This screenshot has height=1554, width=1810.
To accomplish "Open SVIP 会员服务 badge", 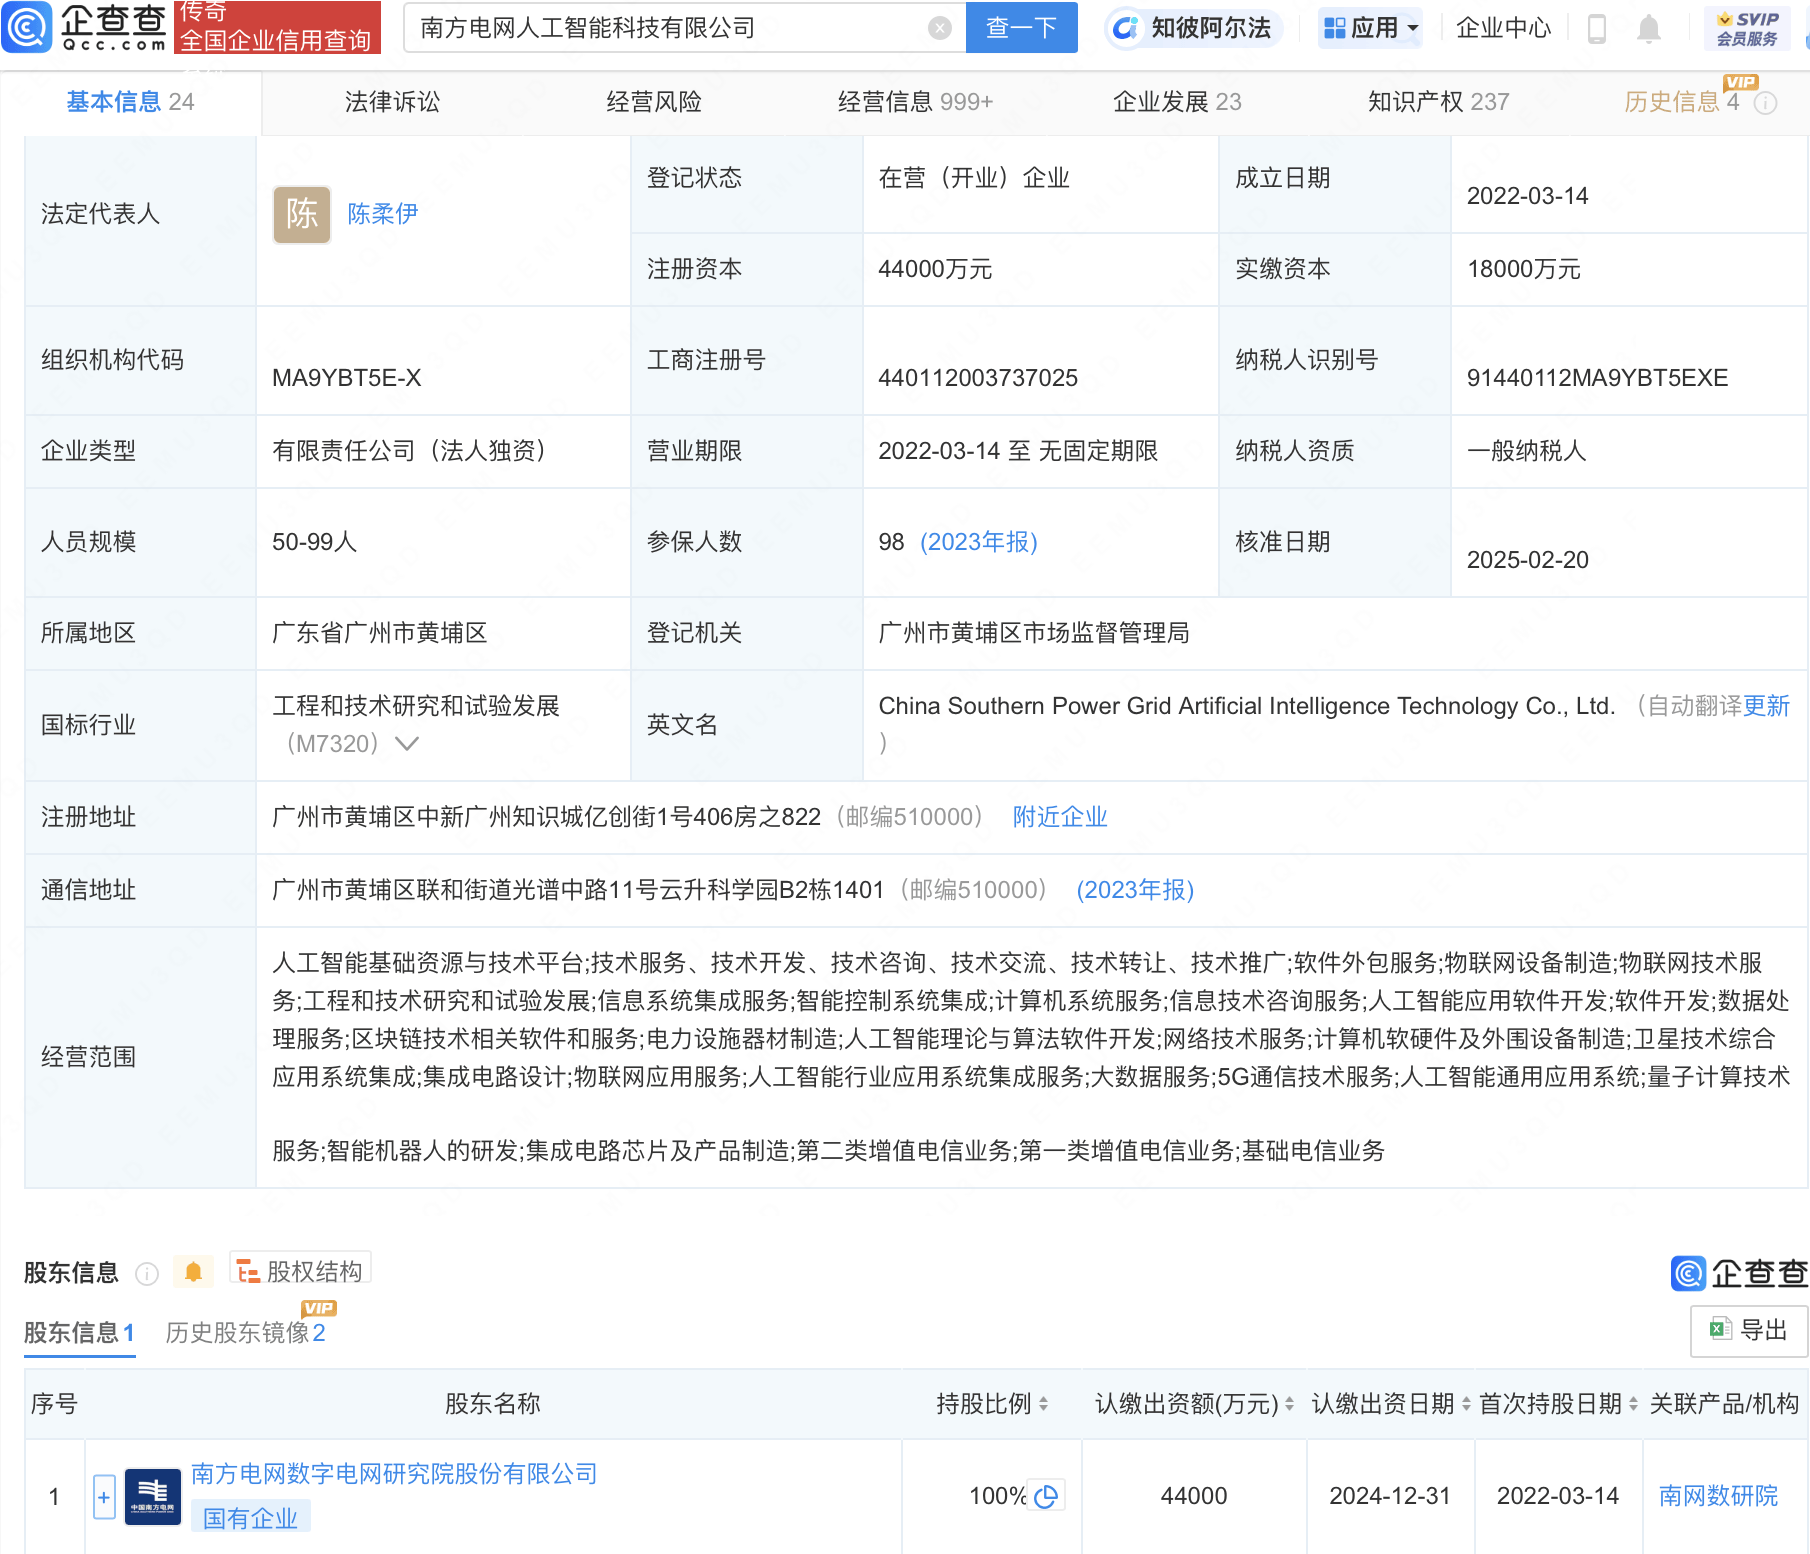I will tap(1747, 28).
